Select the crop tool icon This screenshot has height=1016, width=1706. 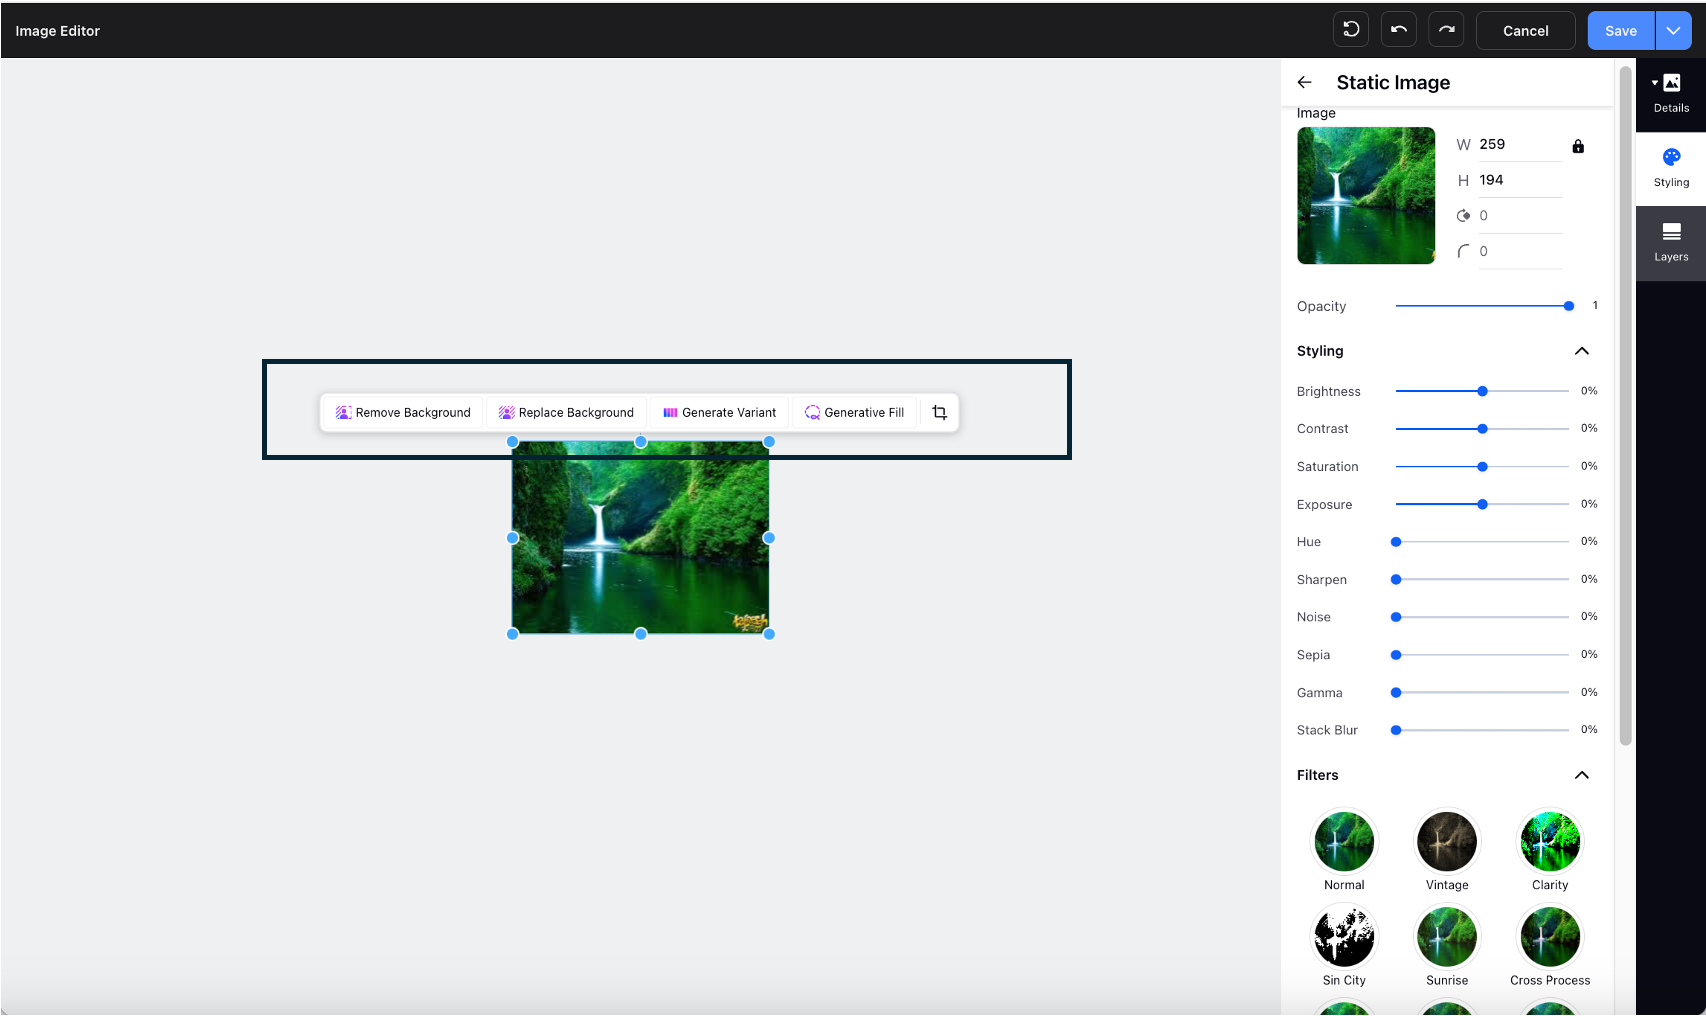click(x=939, y=412)
